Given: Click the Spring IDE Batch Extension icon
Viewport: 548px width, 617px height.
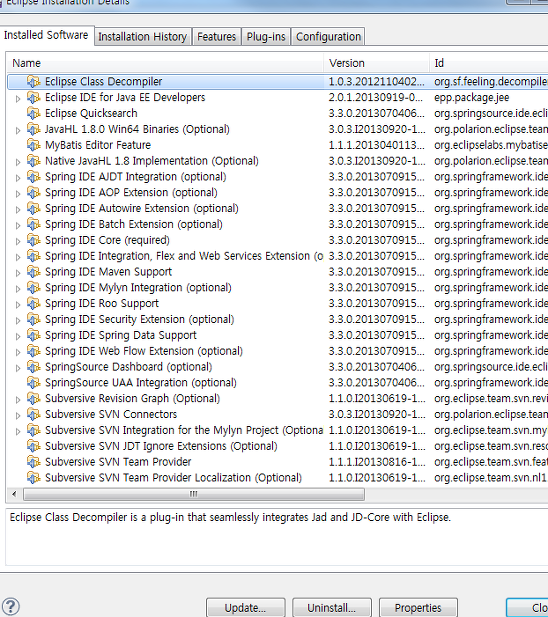Looking at the screenshot, I should 33,224.
